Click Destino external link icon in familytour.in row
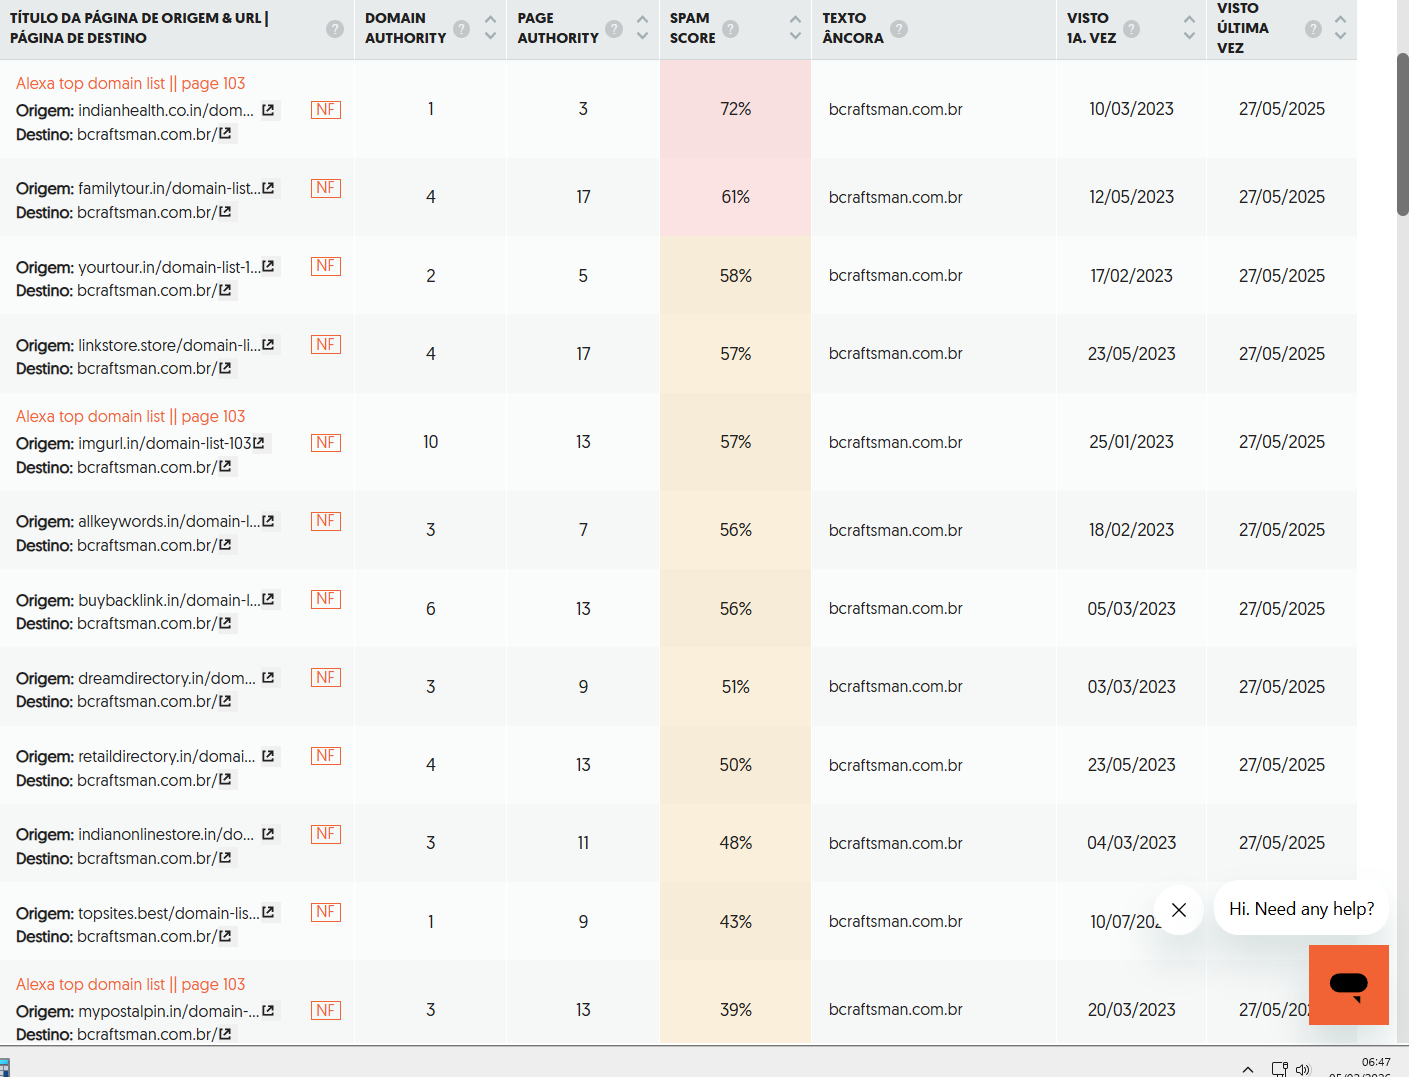The image size is (1409, 1077). (x=225, y=212)
